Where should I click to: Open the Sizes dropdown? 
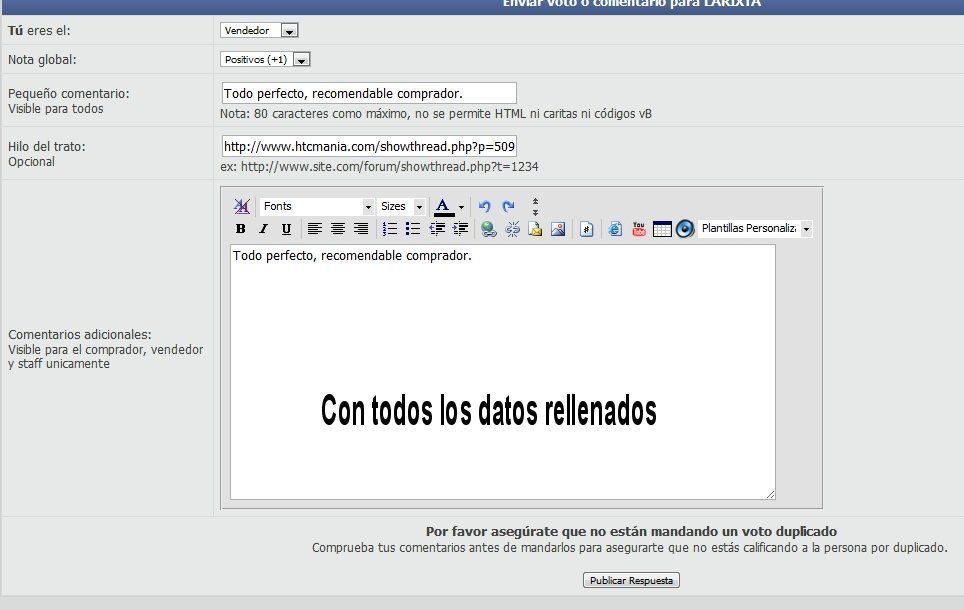402,206
